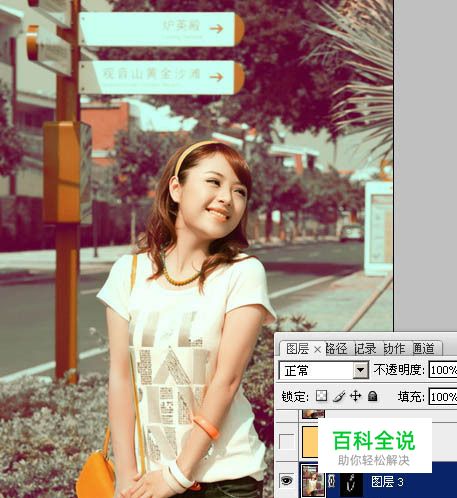
Task: Open the 路径 (Paths) tab
Action: pyautogui.click(x=336, y=349)
